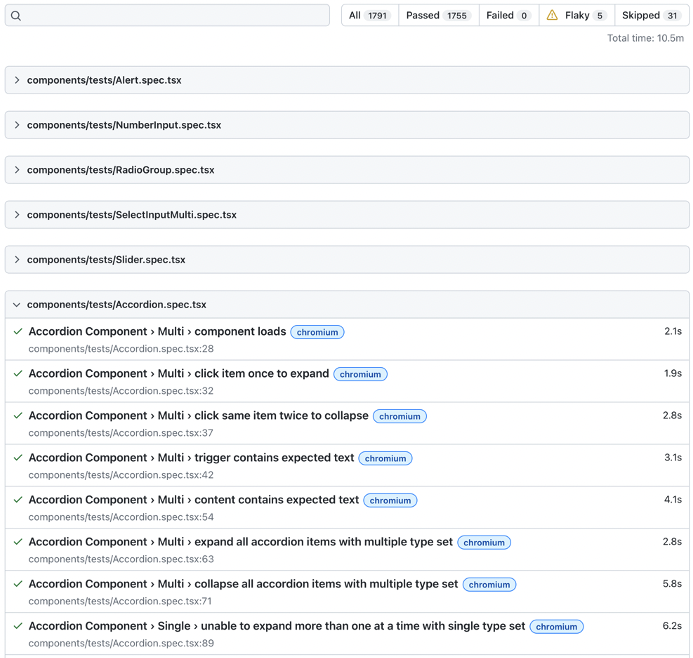Click passed checkmark of 'click same item twice' test
693x658 pixels.
pos(18,415)
